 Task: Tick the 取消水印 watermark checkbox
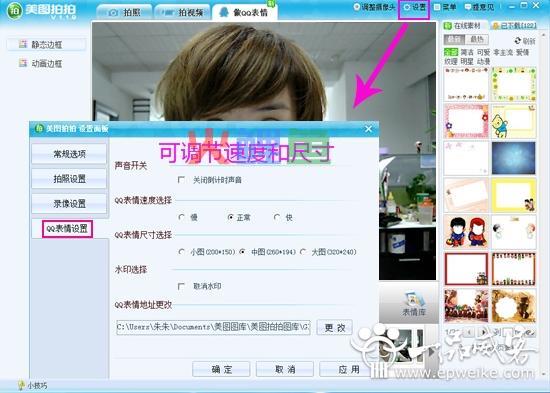pyautogui.click(x=181, y=286)
